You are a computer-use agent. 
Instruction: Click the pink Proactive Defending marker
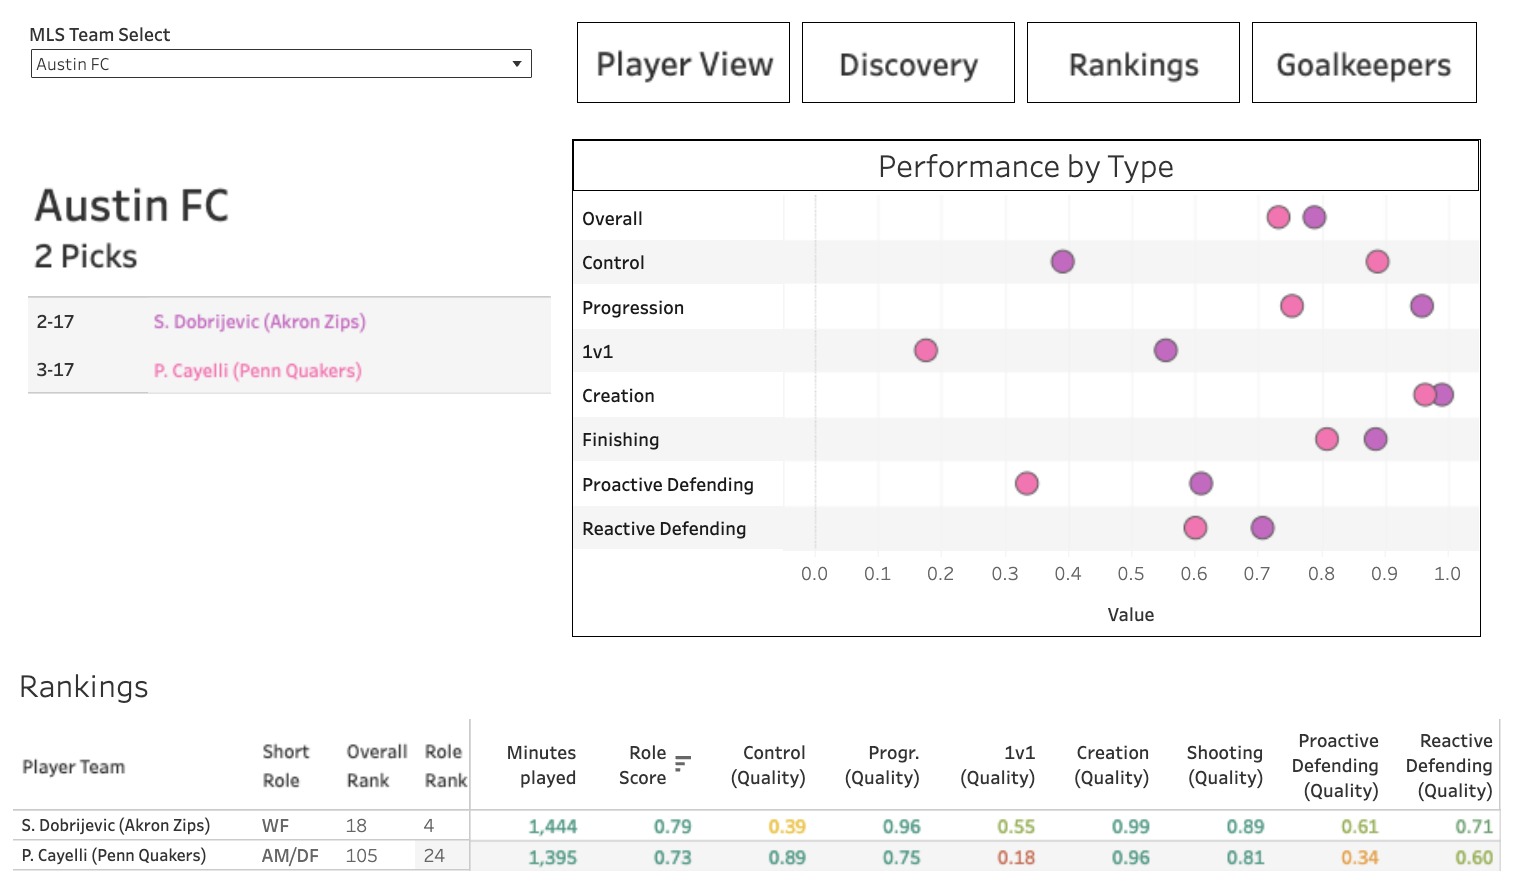(1027, 484)
